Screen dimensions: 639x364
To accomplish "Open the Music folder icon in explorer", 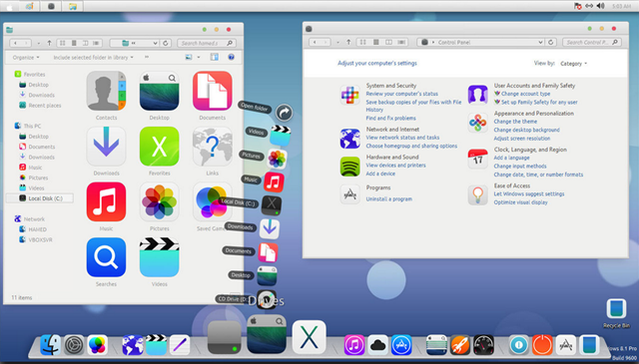I will [x=106, y=202].
